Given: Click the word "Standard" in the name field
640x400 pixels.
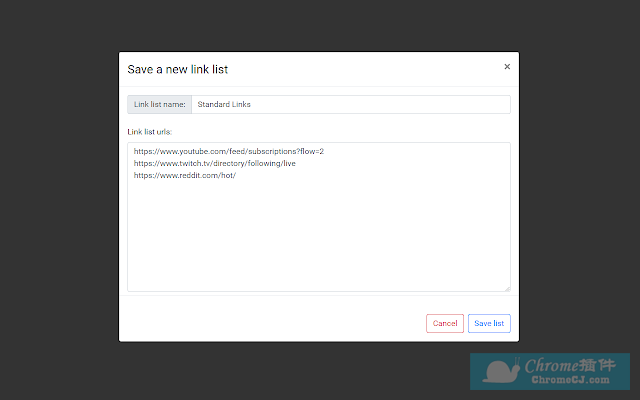Looking at the screenshot, I should pyautogui.click(x=212, y=104).
